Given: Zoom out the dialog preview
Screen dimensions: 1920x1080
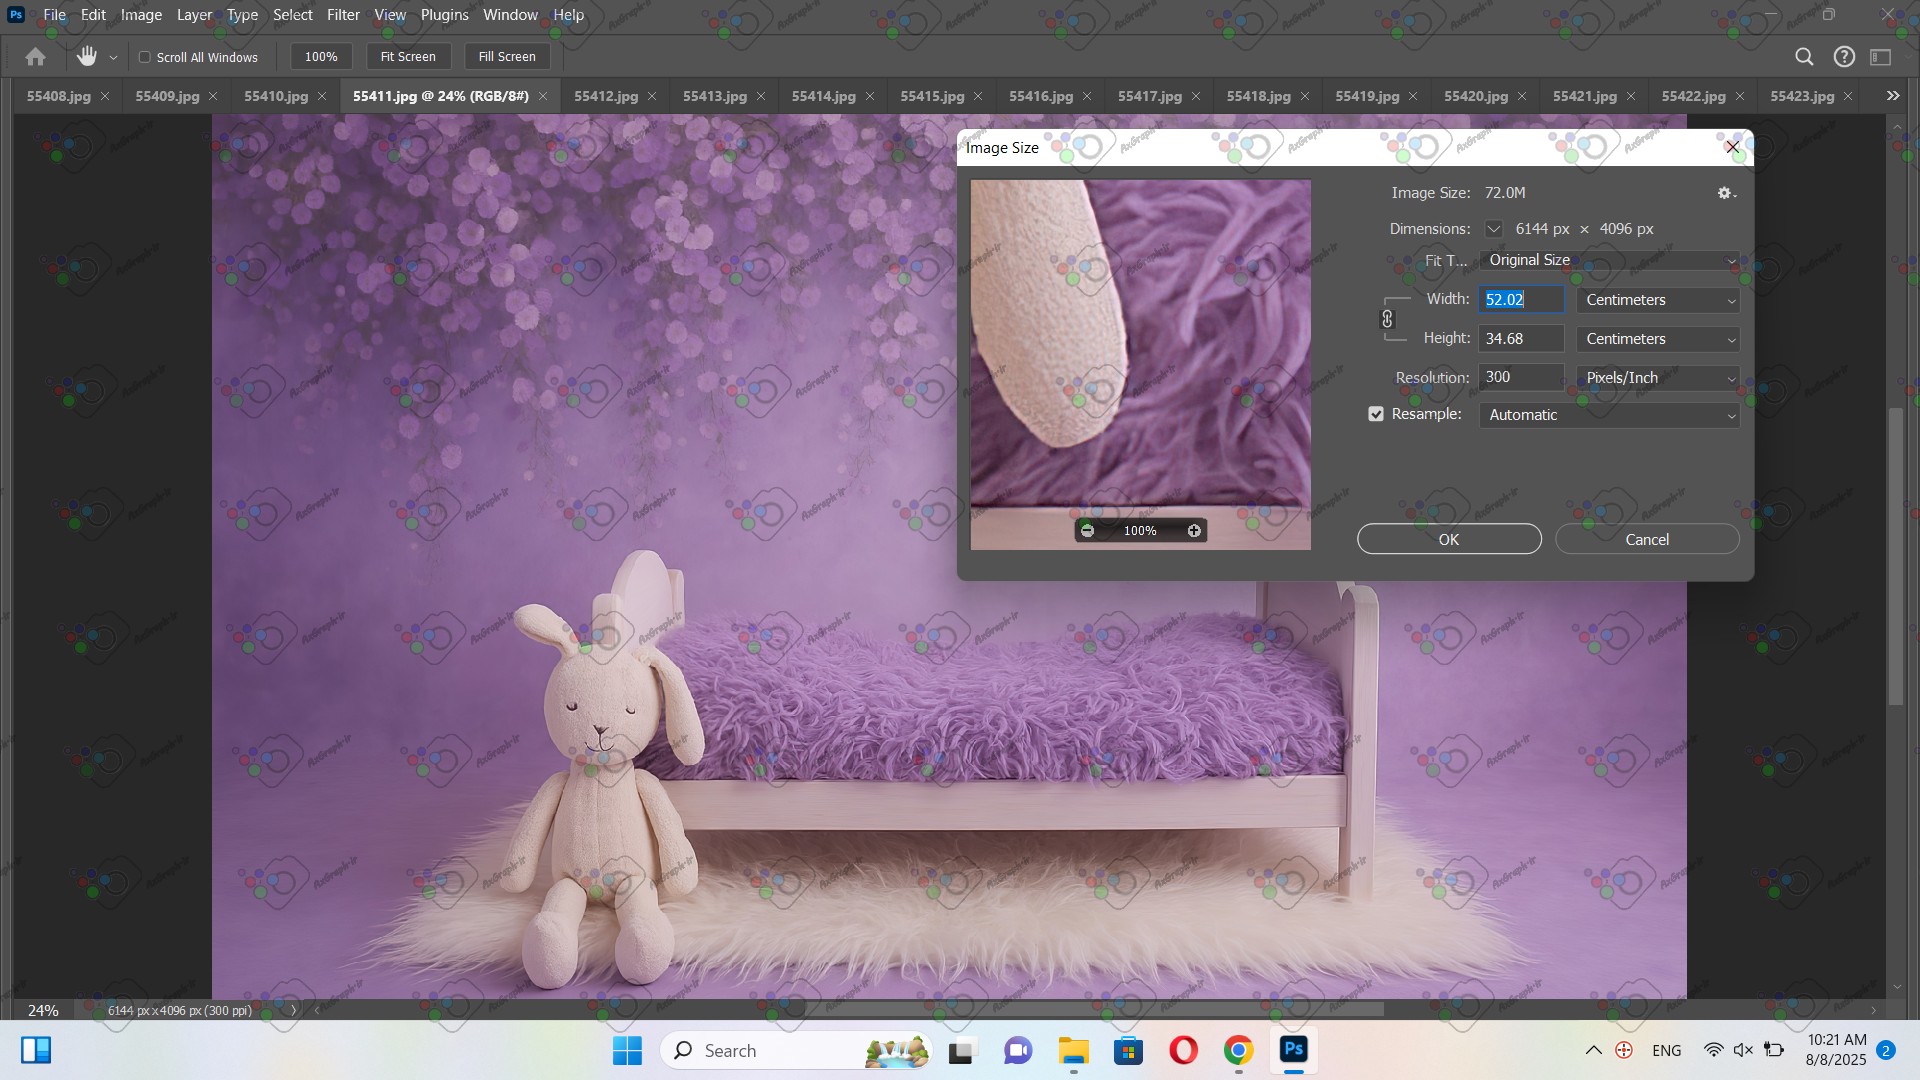Looking at the screenshot, I should pyautogui.click(x=1087, y=531).
